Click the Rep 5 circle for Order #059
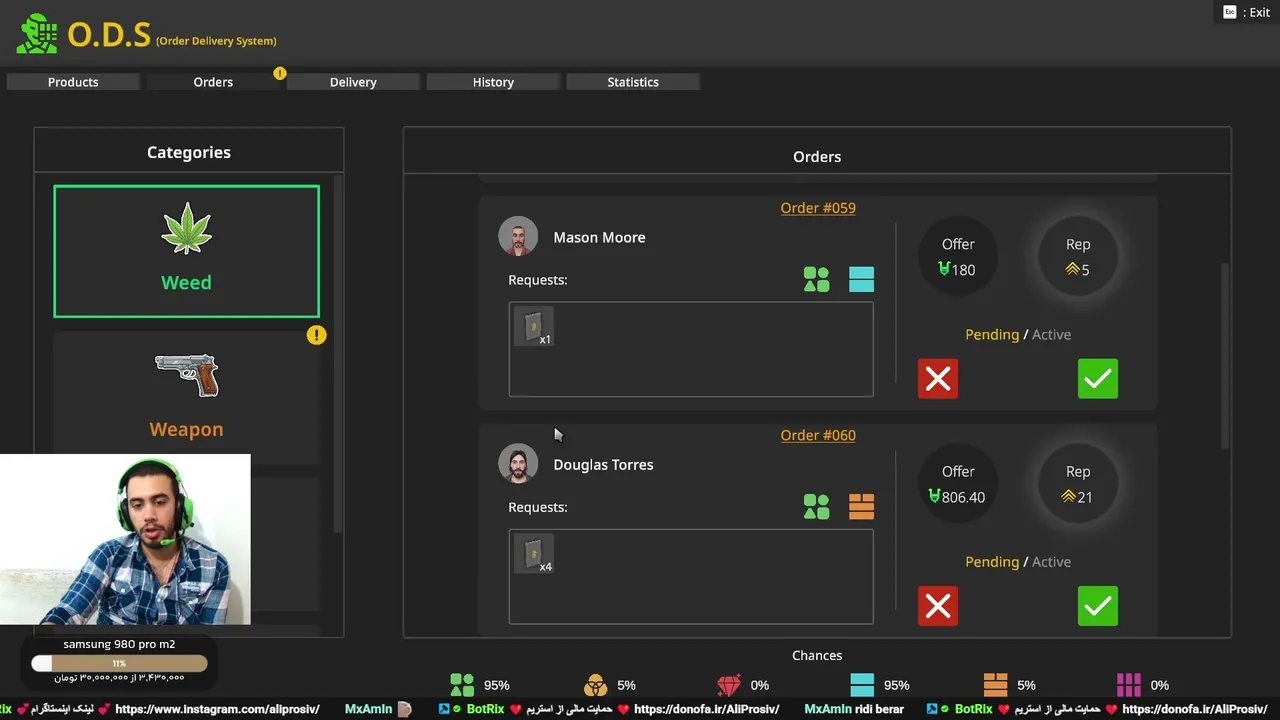 pos(1078,257)
